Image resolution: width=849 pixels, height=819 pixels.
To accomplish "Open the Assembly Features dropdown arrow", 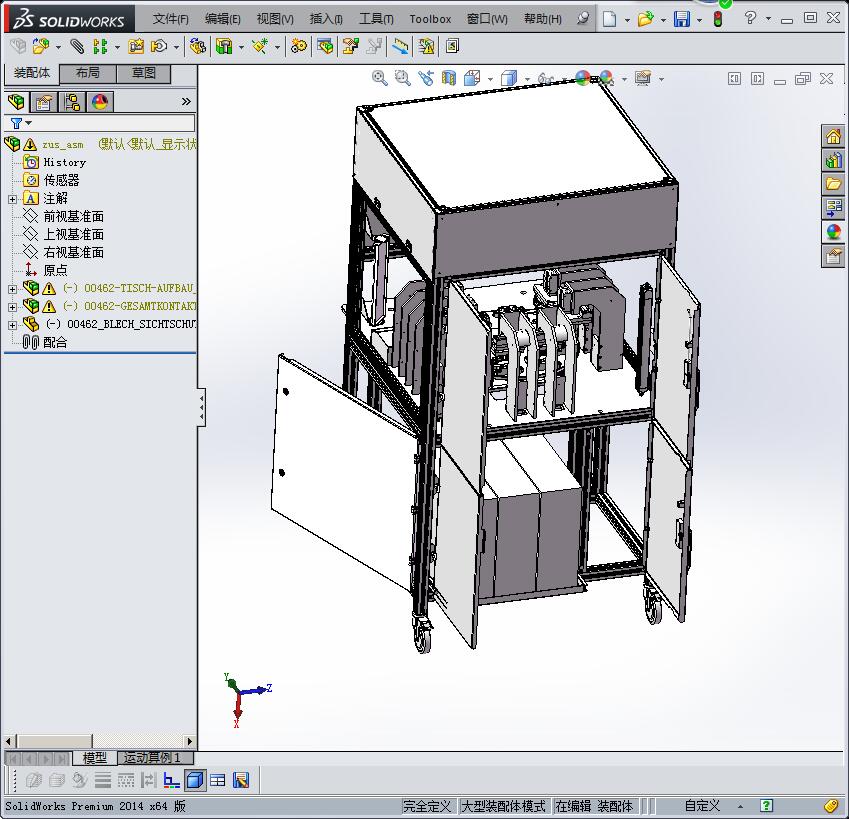I will coord(241,47).
